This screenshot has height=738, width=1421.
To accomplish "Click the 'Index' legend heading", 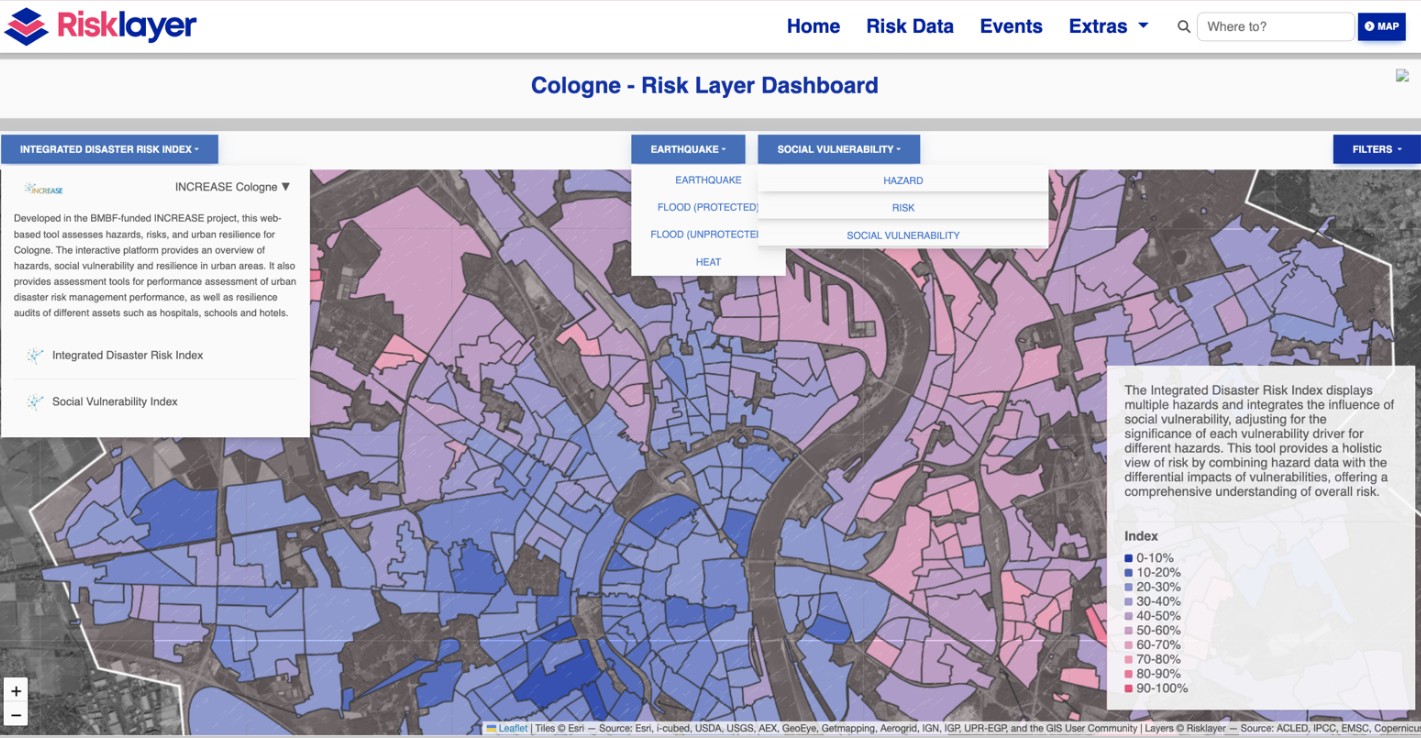I will click(1141, 536).
